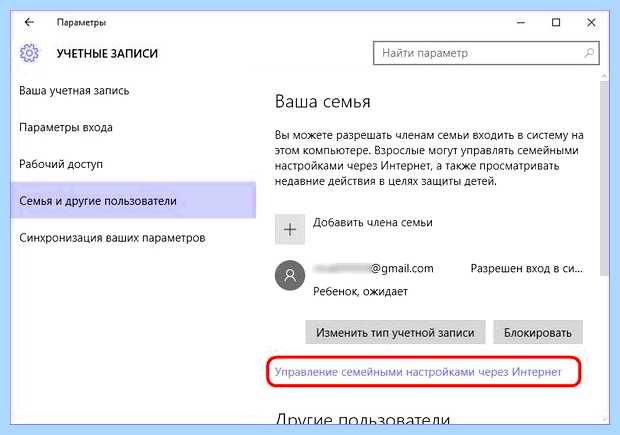Click the scrollbar down arrow
Screen dimensions: 620x435
(x=604, y=419)
